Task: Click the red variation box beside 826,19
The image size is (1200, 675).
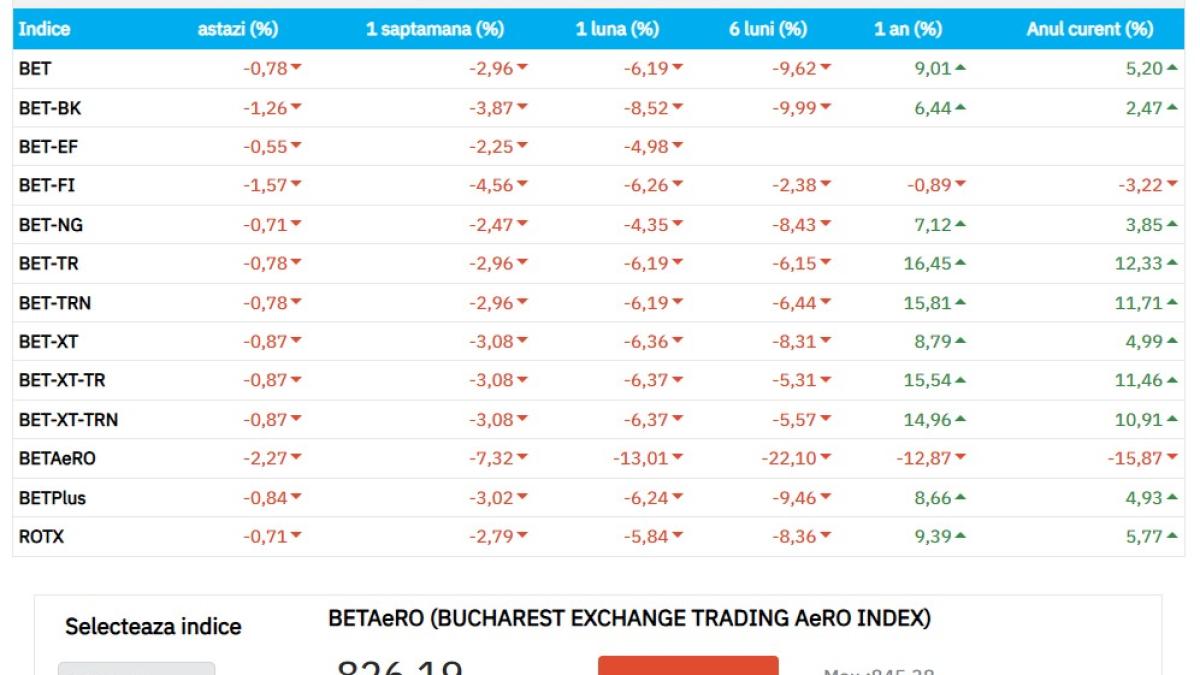Action: [x=688, y=666]
